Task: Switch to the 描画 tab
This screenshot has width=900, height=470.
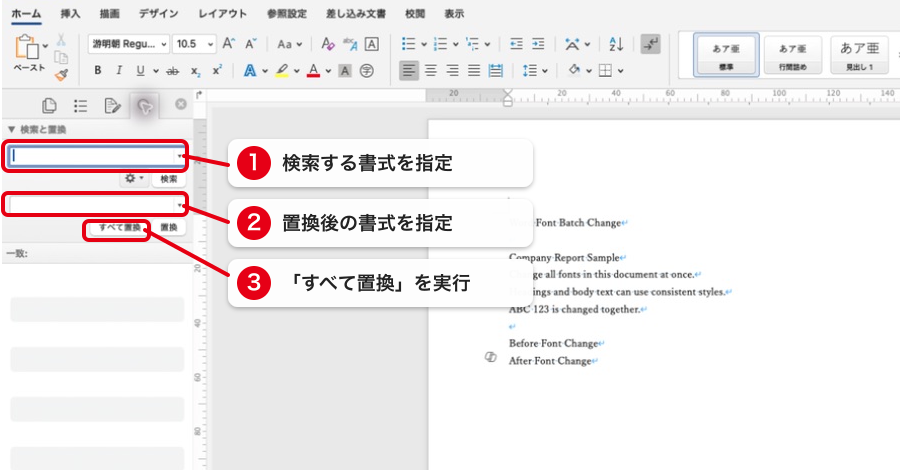Action: [109, 13]
